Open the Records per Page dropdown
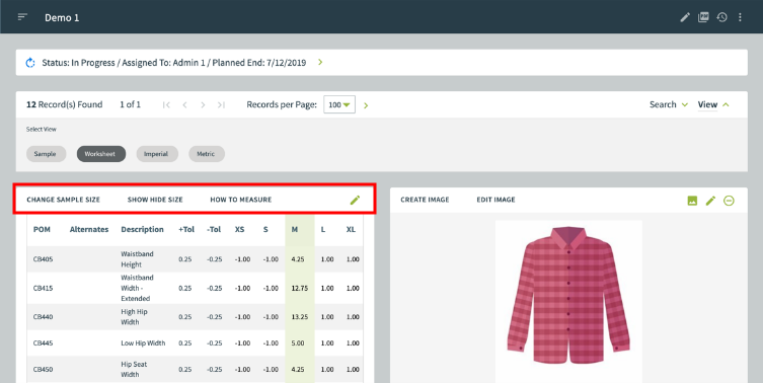The width and height of the screenshot is (763, 383). [x=339, y=105]
